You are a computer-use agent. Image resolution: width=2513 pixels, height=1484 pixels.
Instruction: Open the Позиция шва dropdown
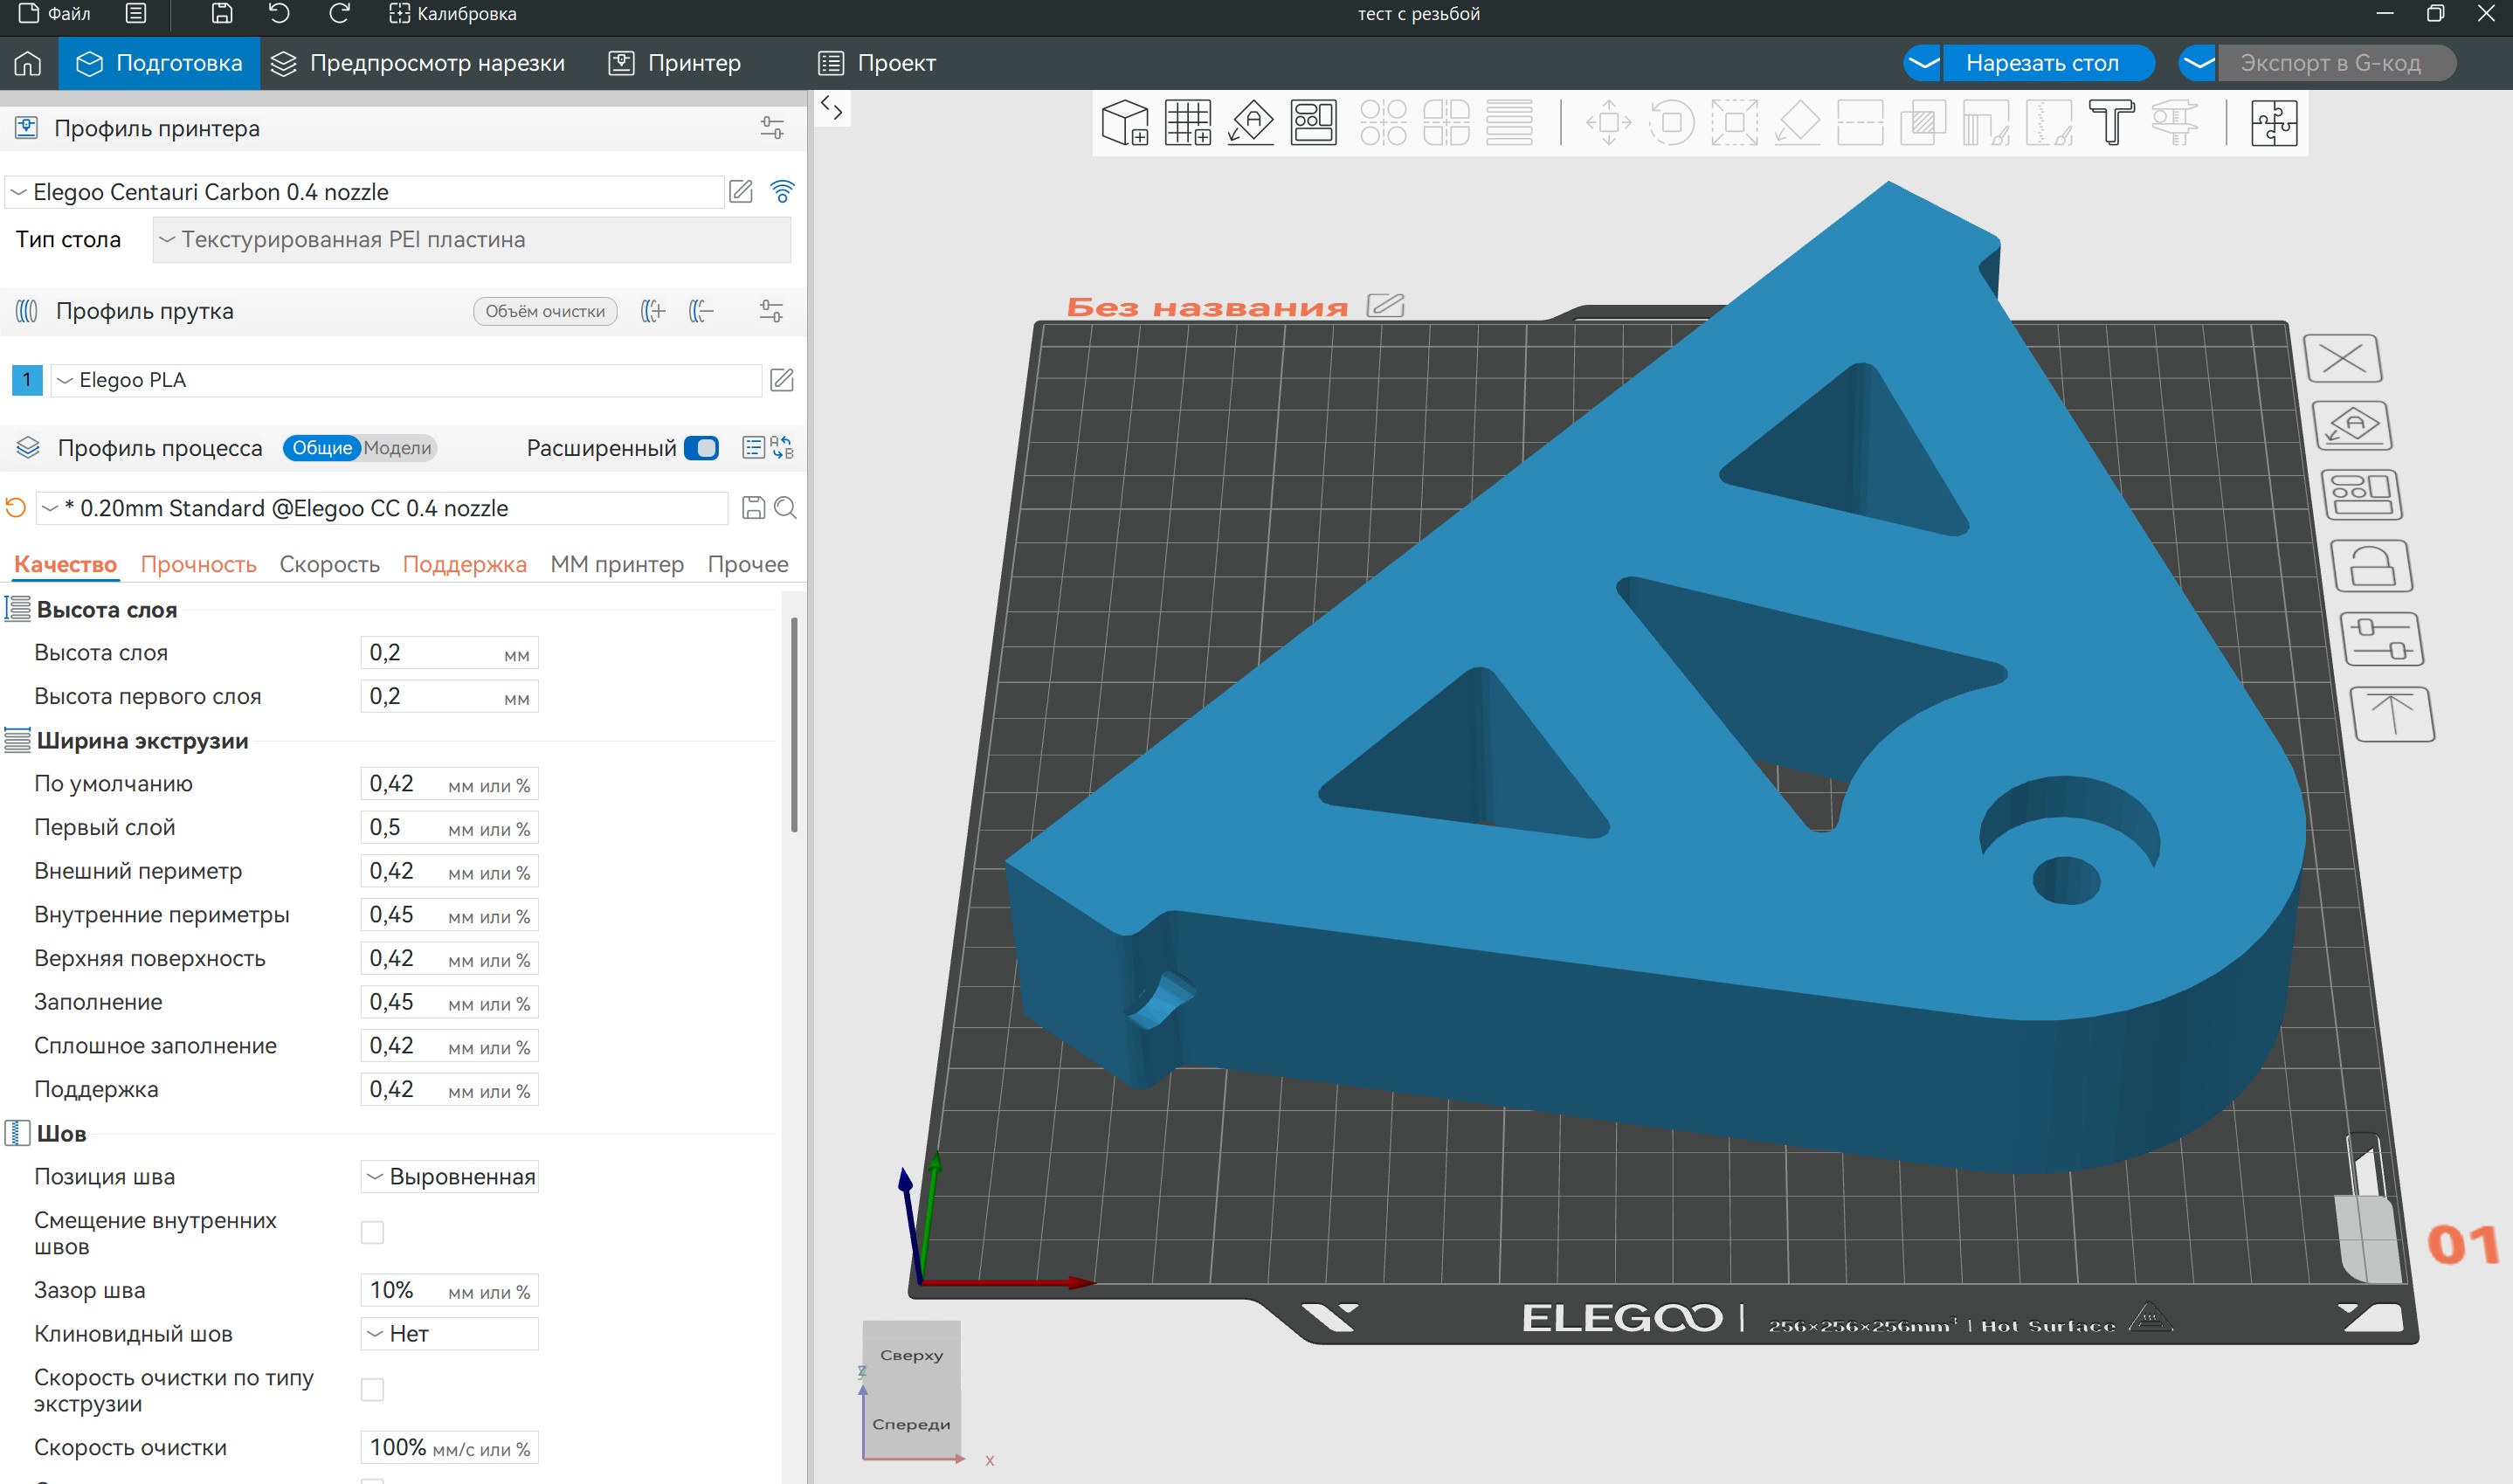coord(449,1177)
